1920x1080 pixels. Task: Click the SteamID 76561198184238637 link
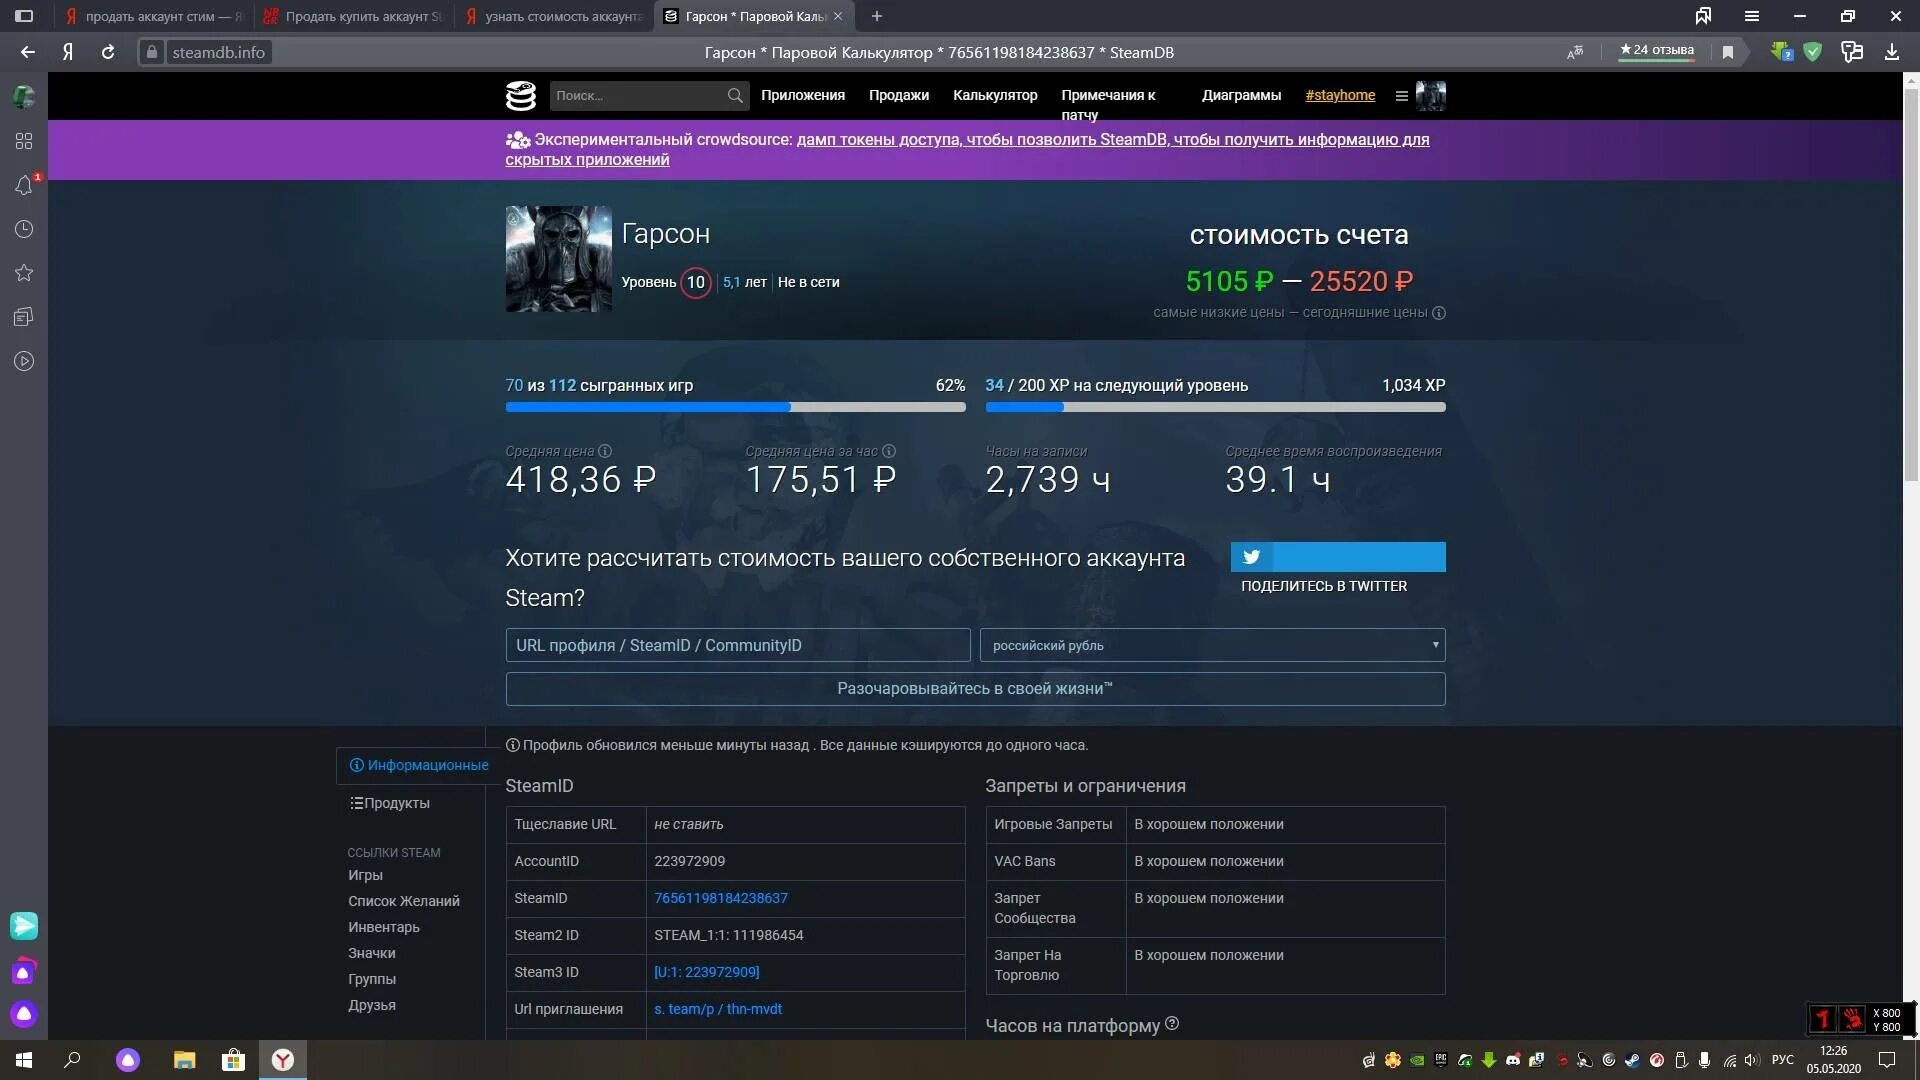pyautogui.click(x=720, y=898)
